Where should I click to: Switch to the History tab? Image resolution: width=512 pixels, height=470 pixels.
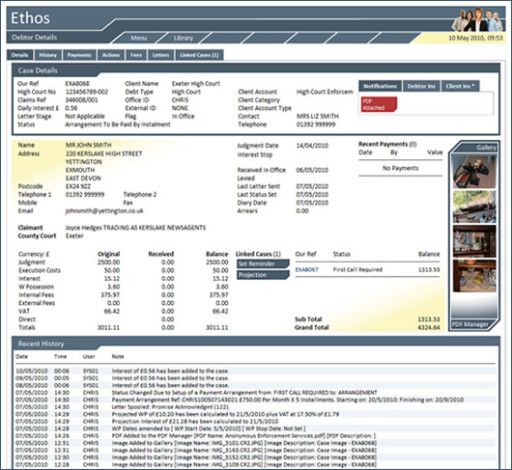click(x=48, y=55)
